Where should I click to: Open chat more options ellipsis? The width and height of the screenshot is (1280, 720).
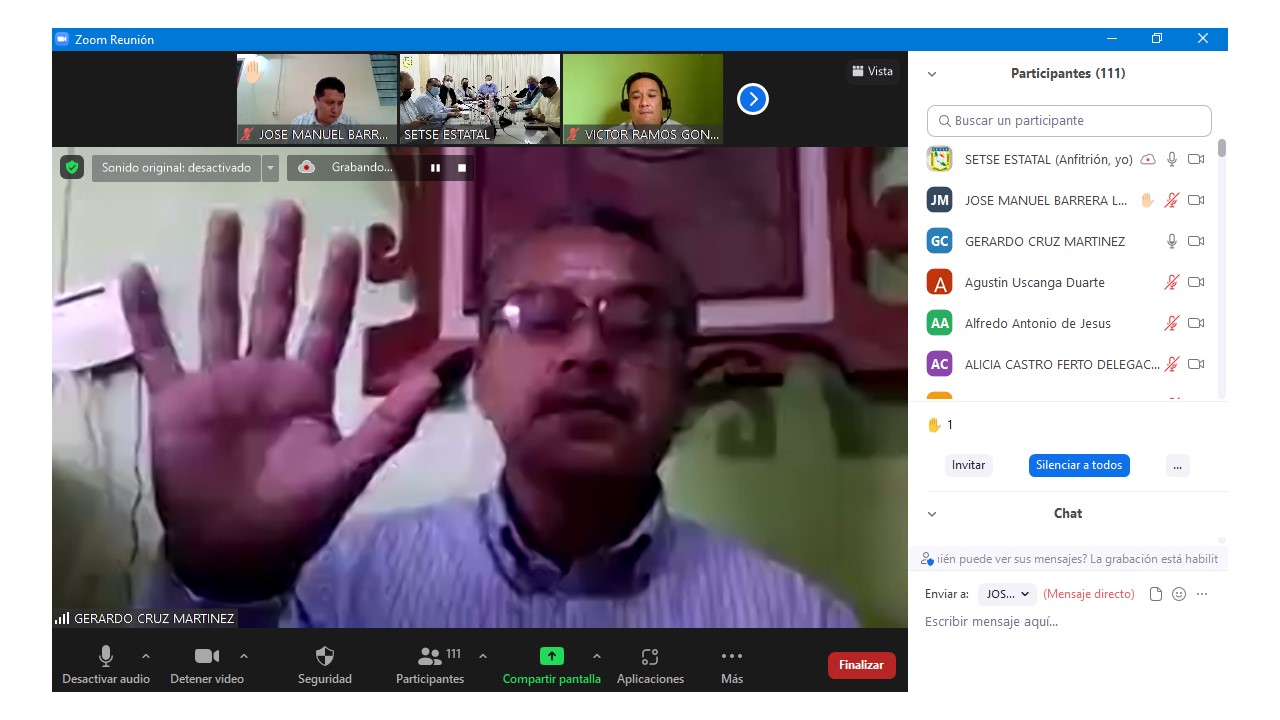coord(1202,594)
